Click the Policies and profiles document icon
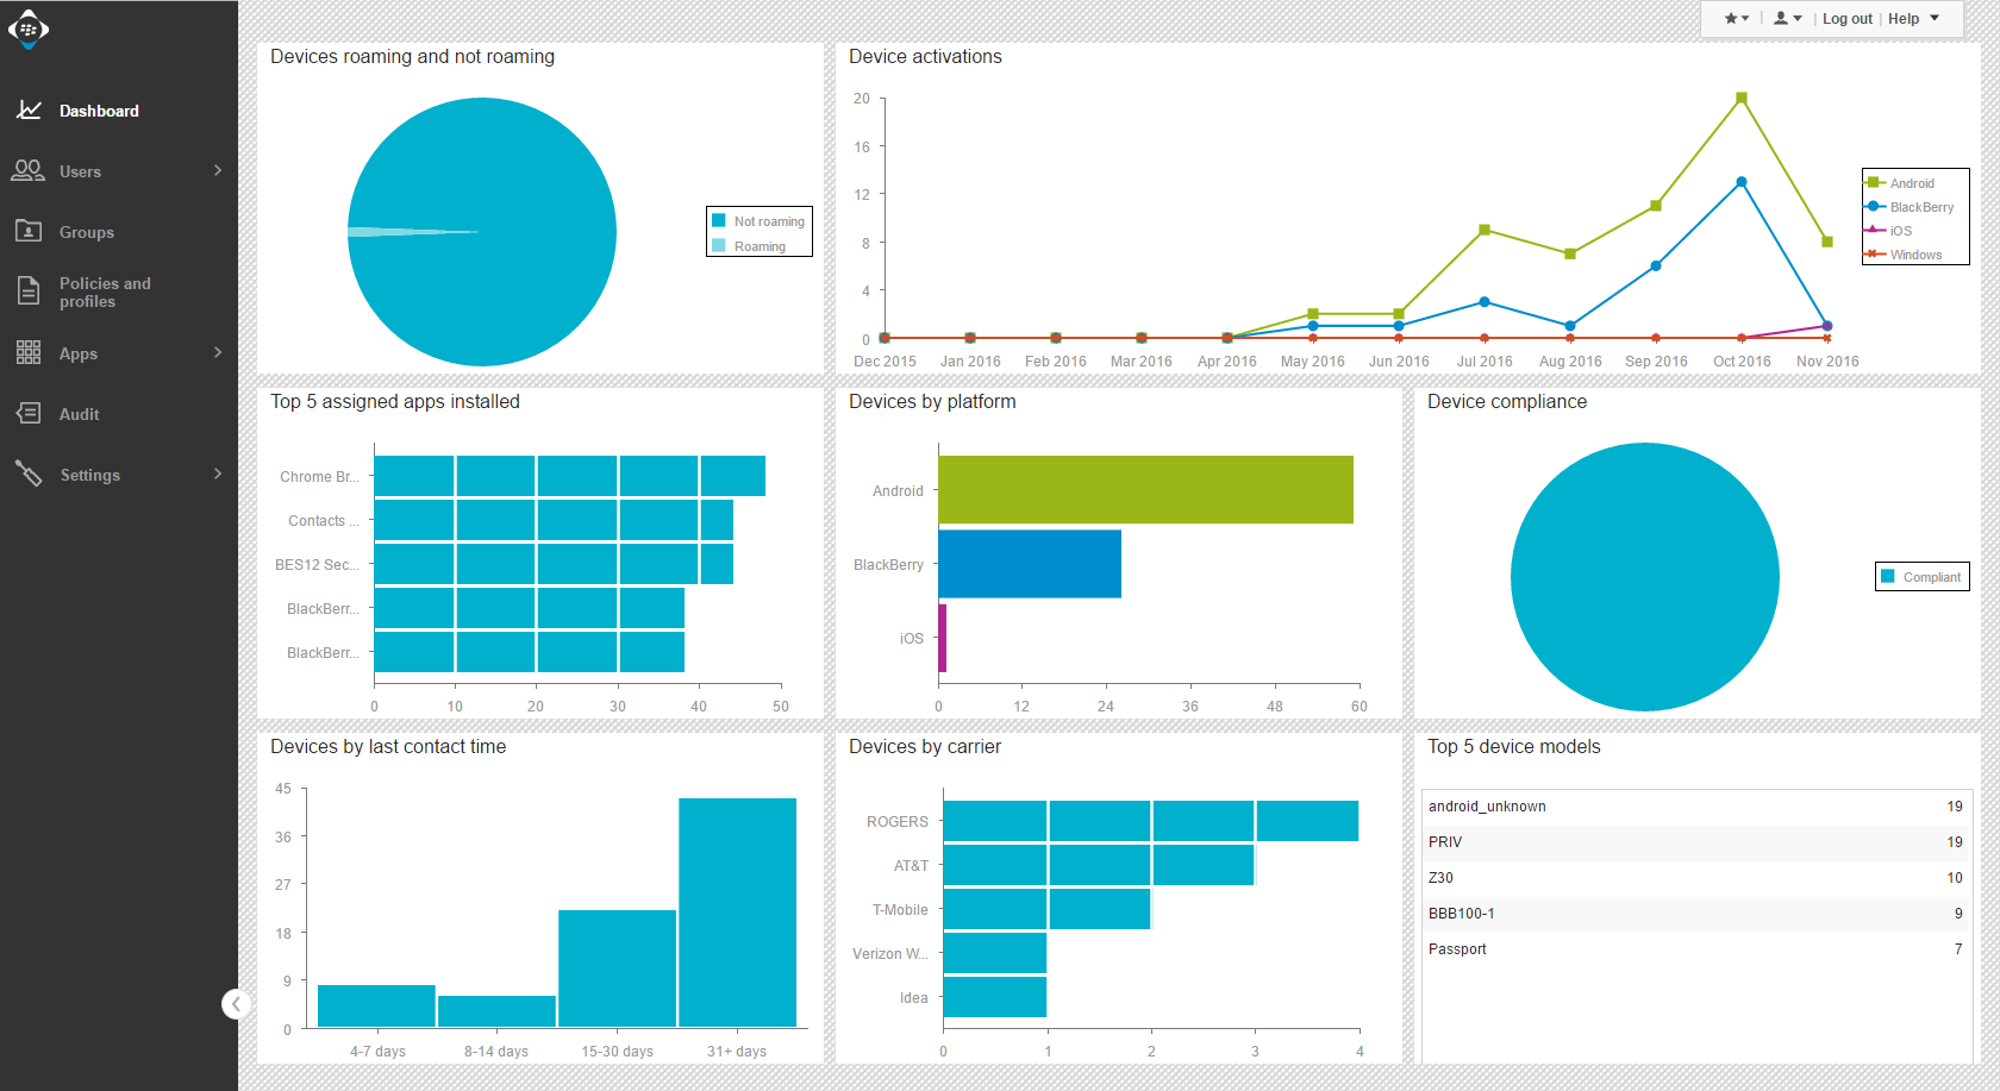This screenshot has height=1091, width=2000. (28, 291)
